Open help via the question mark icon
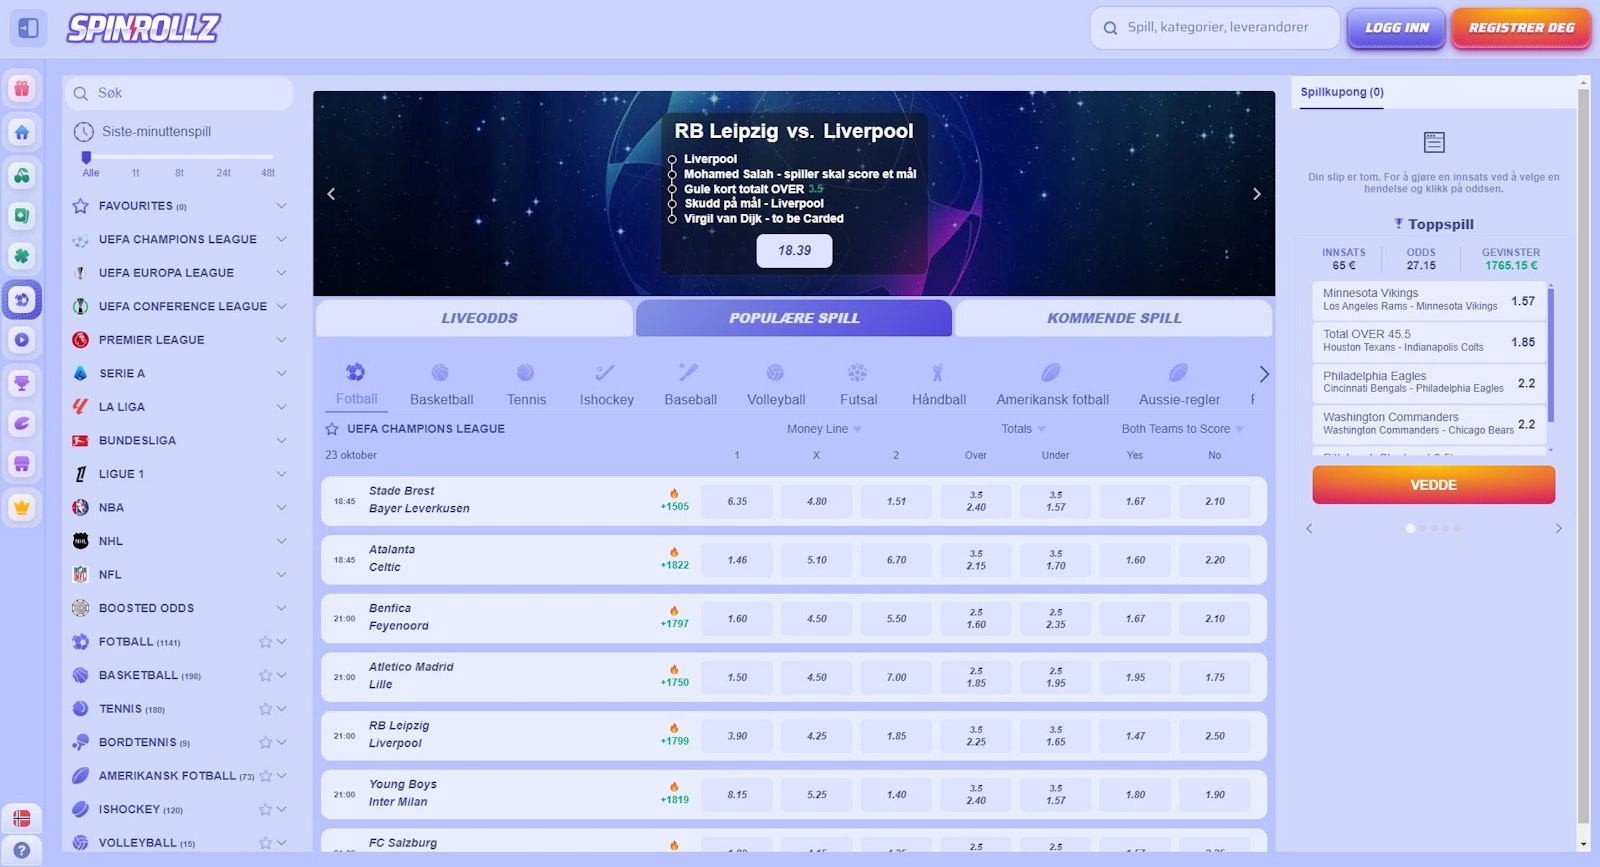This screenshot has width=1600, height=867. pos(22,851)
